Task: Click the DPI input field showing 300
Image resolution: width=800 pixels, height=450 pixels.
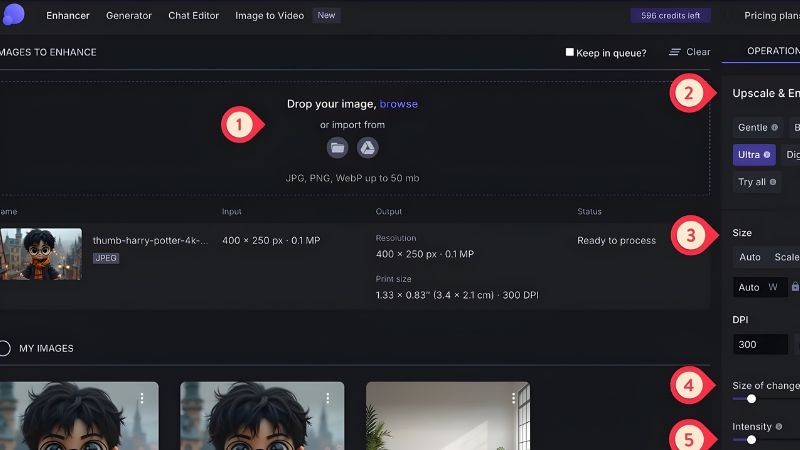Action: [759, 344]
